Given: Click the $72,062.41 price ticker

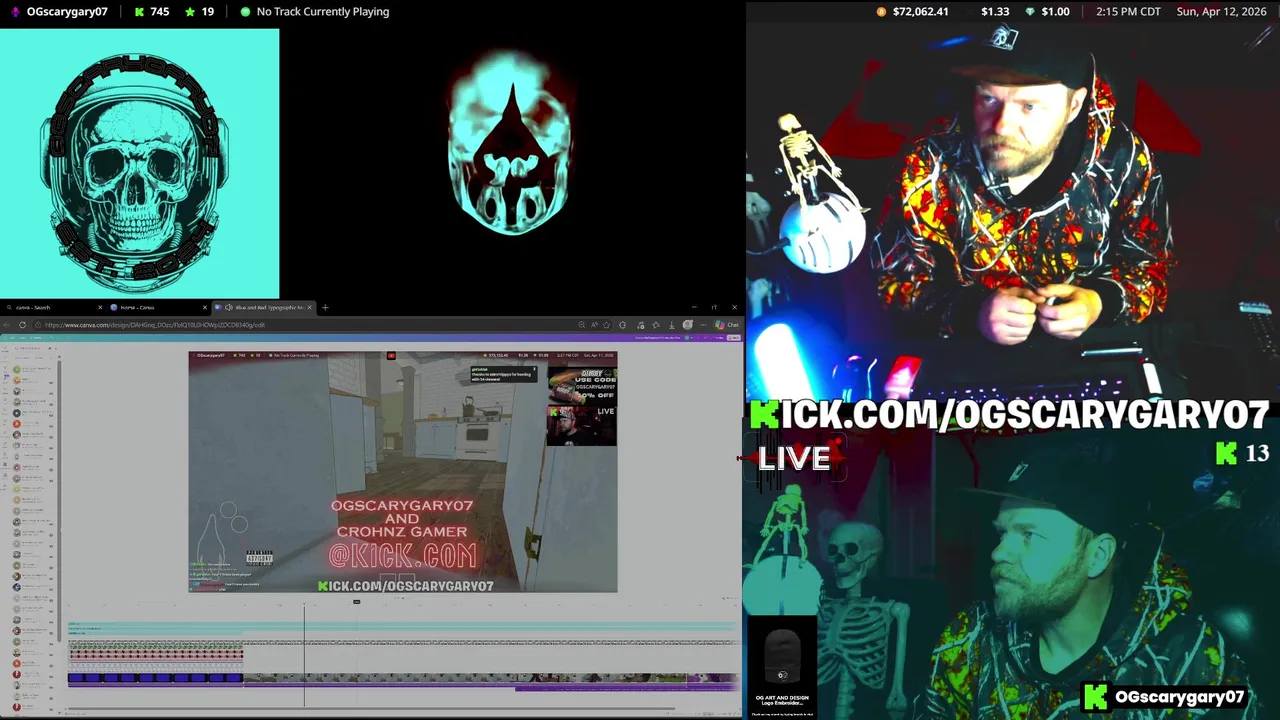Looking at the screenshot, I should [x=920, y=12].
